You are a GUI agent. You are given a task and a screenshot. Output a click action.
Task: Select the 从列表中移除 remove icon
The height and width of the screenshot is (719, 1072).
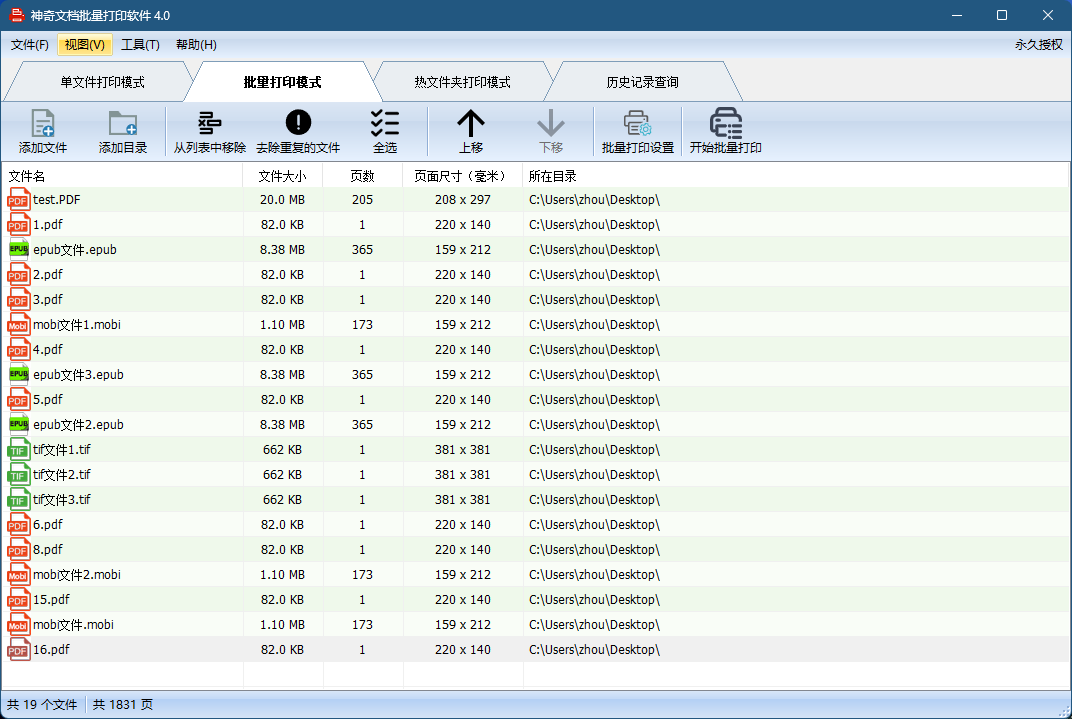pyautogui.click(x=209, y=123)
